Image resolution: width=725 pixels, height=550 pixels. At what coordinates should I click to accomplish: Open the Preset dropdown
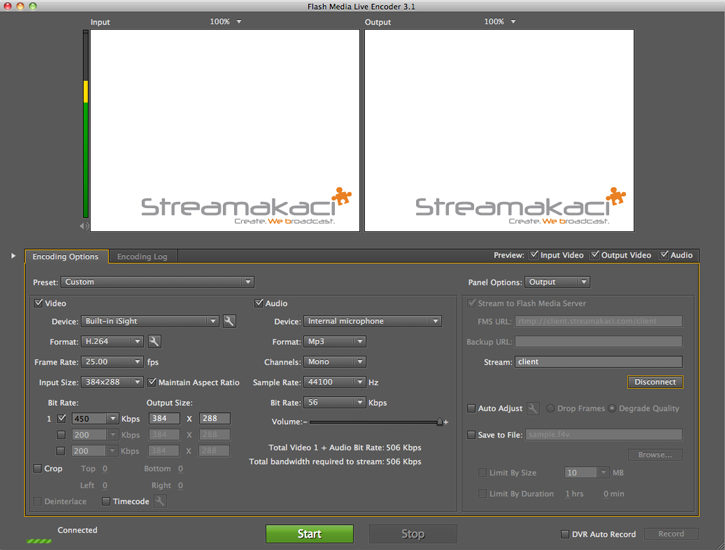pos(157,282)
